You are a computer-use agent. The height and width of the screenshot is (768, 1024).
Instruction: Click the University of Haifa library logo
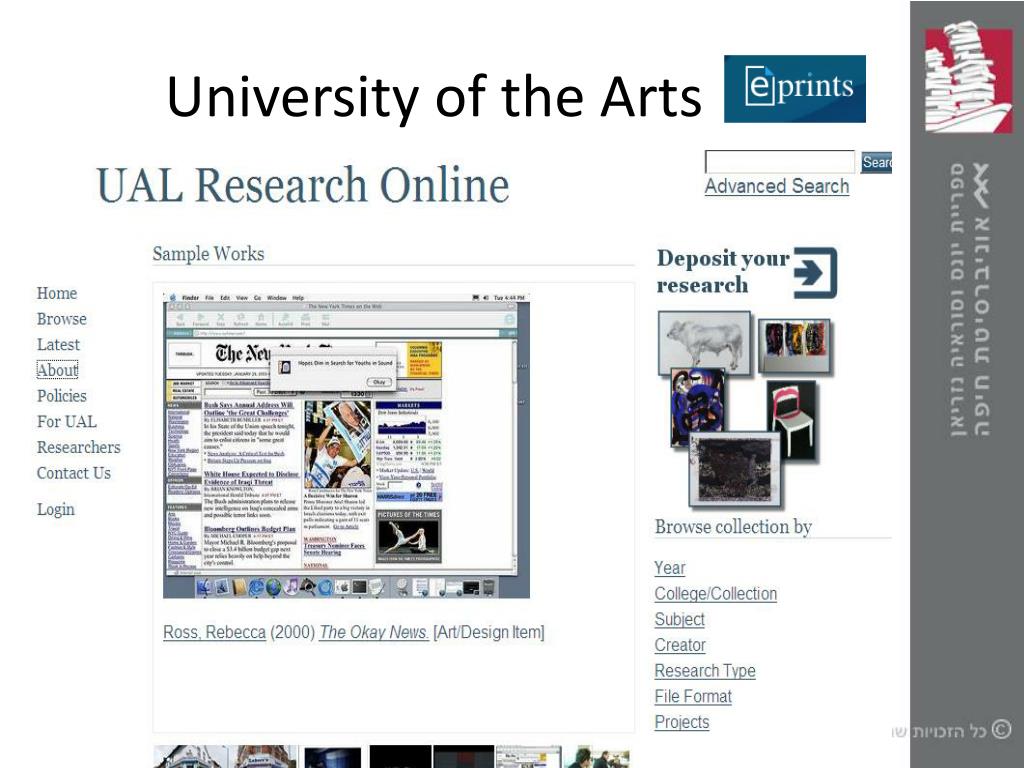coord(968,77)
